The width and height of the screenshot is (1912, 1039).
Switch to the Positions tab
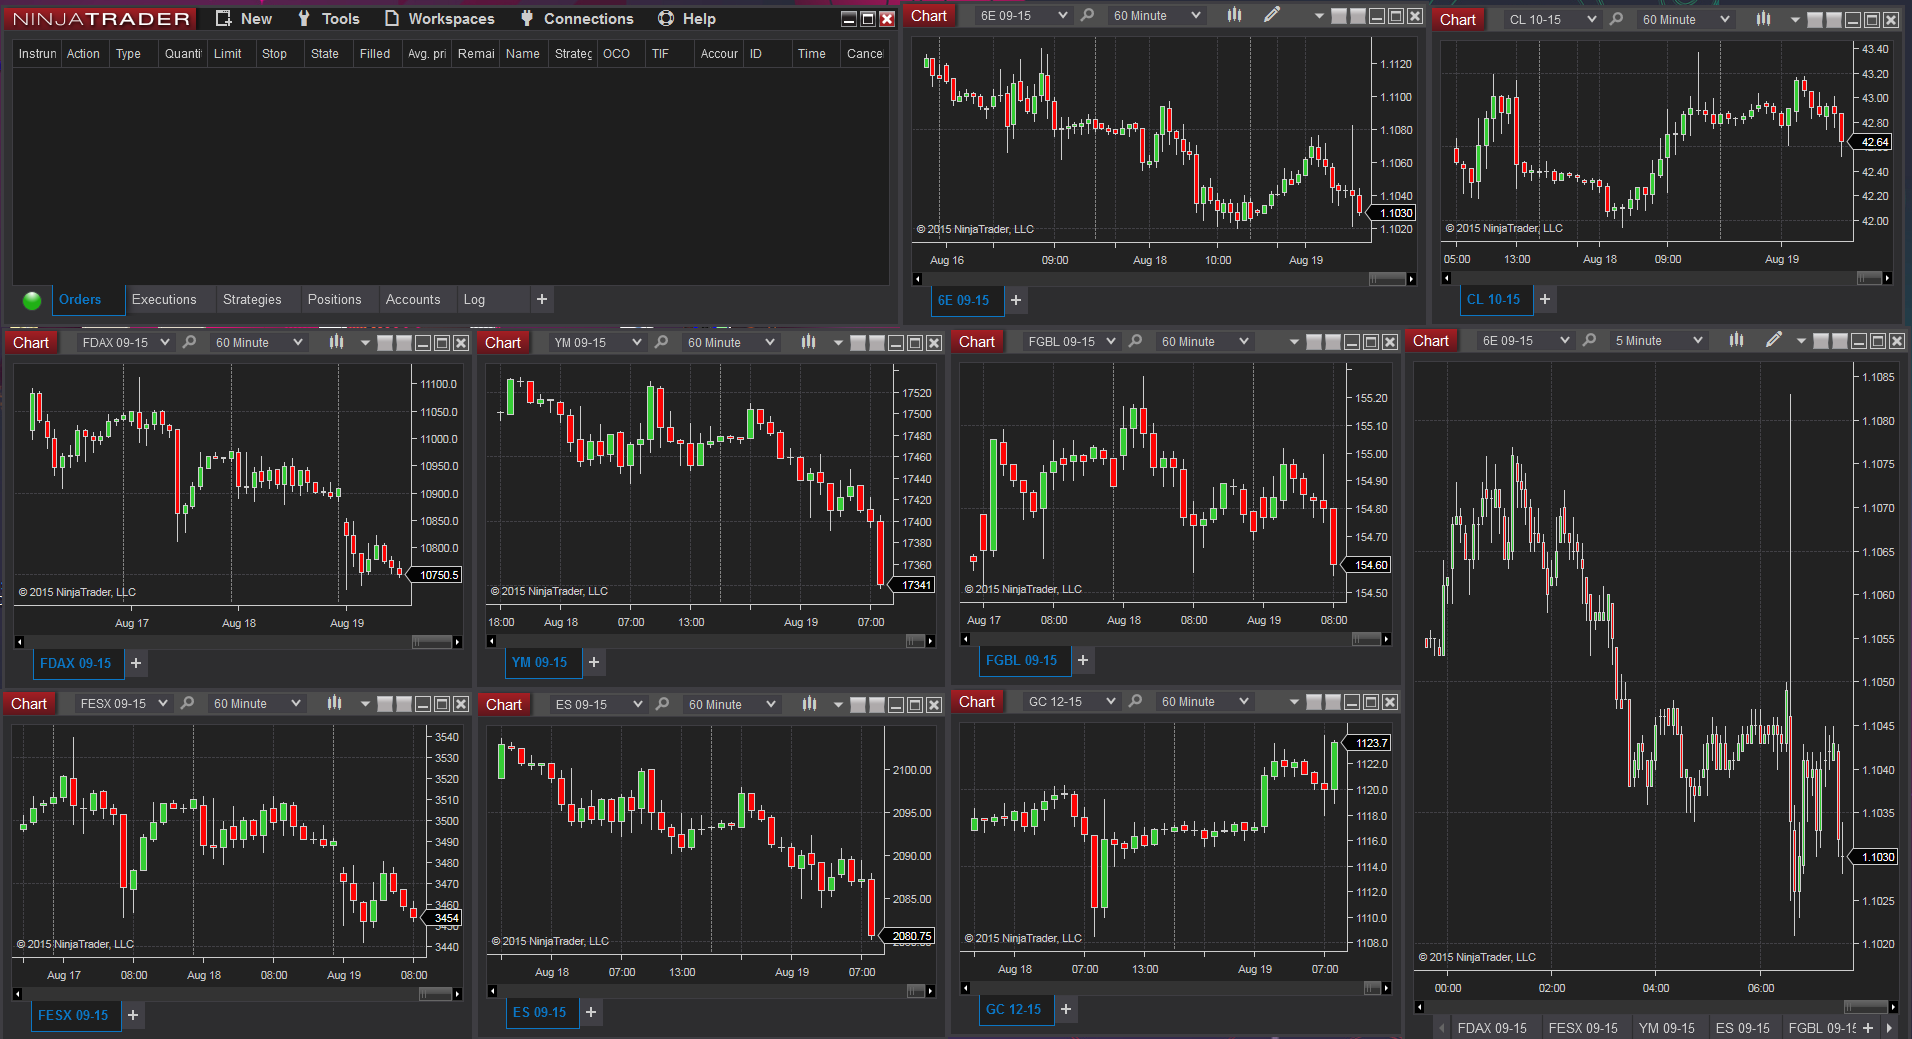(334, 299)
